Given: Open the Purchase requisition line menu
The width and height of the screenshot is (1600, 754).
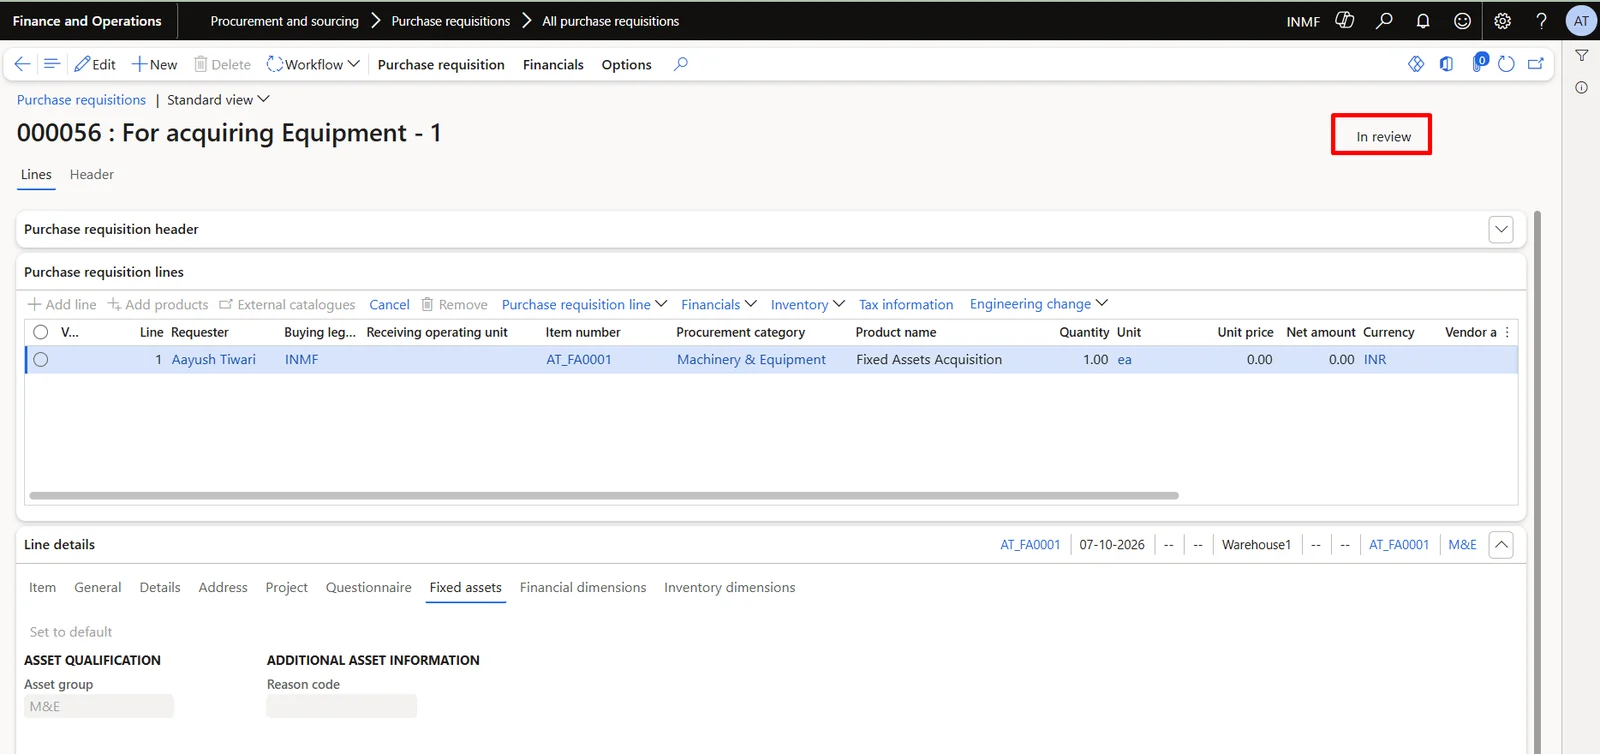Looking at the screenshot, I should point(584,304).
